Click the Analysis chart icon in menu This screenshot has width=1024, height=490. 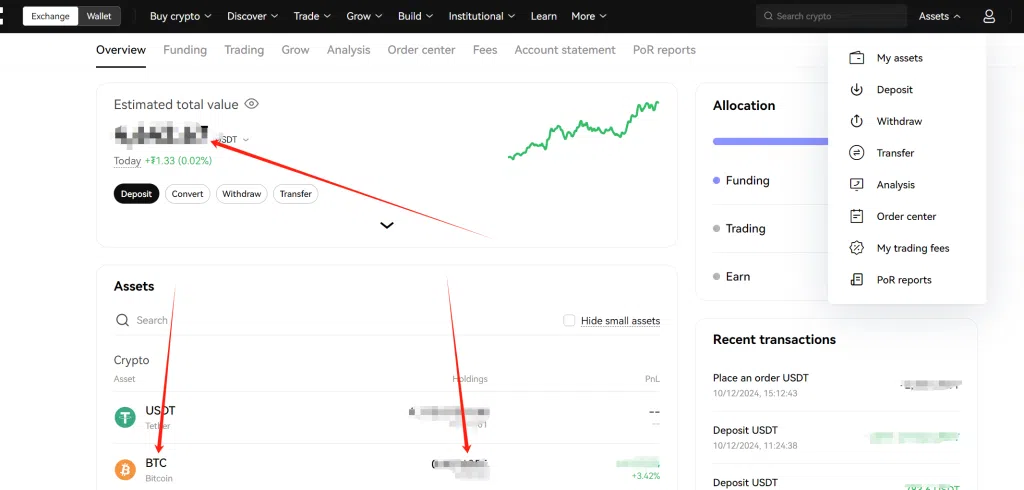point(856,185)
